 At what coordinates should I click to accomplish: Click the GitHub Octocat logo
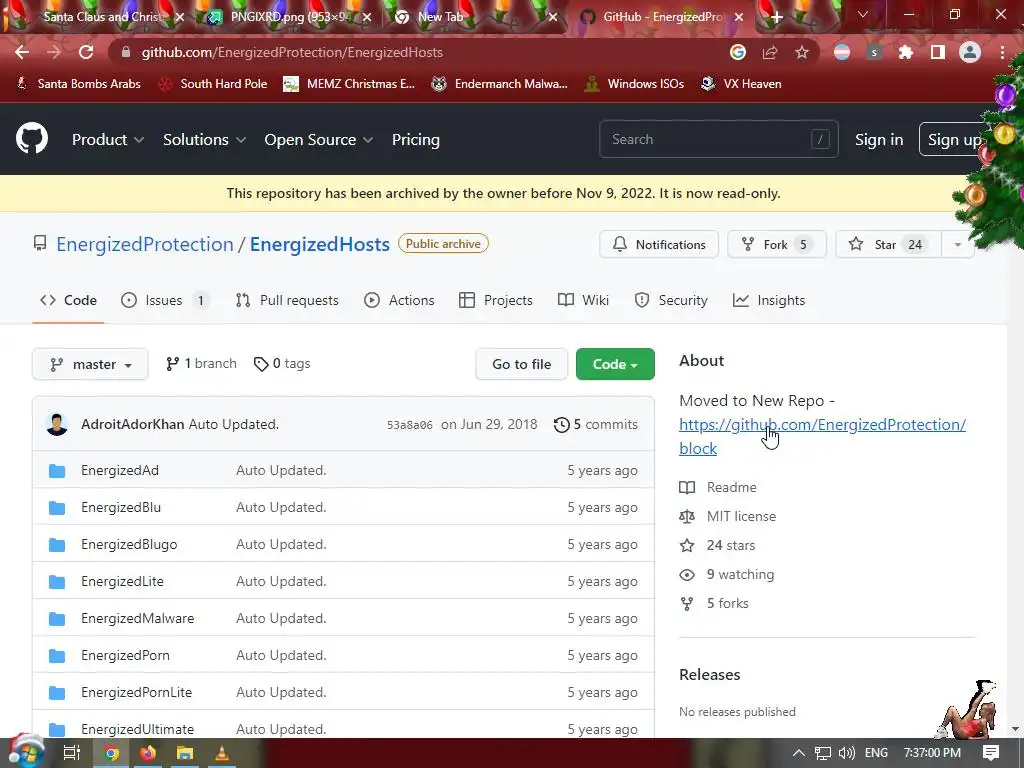(x=32, y=138)
